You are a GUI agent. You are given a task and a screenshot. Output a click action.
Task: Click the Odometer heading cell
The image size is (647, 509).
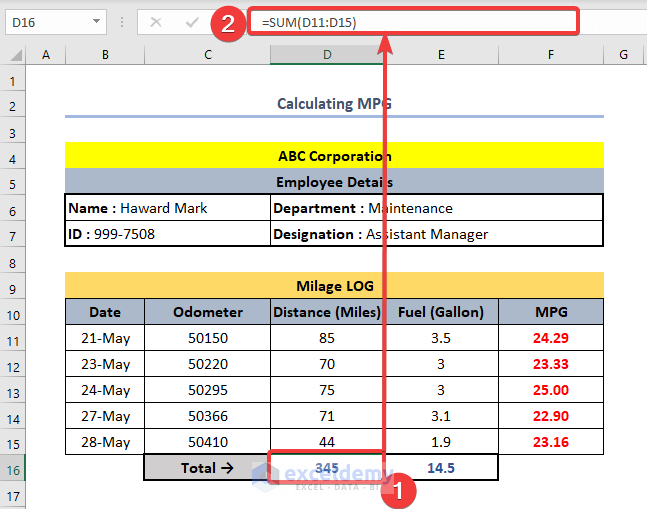[x=207, y=311]
